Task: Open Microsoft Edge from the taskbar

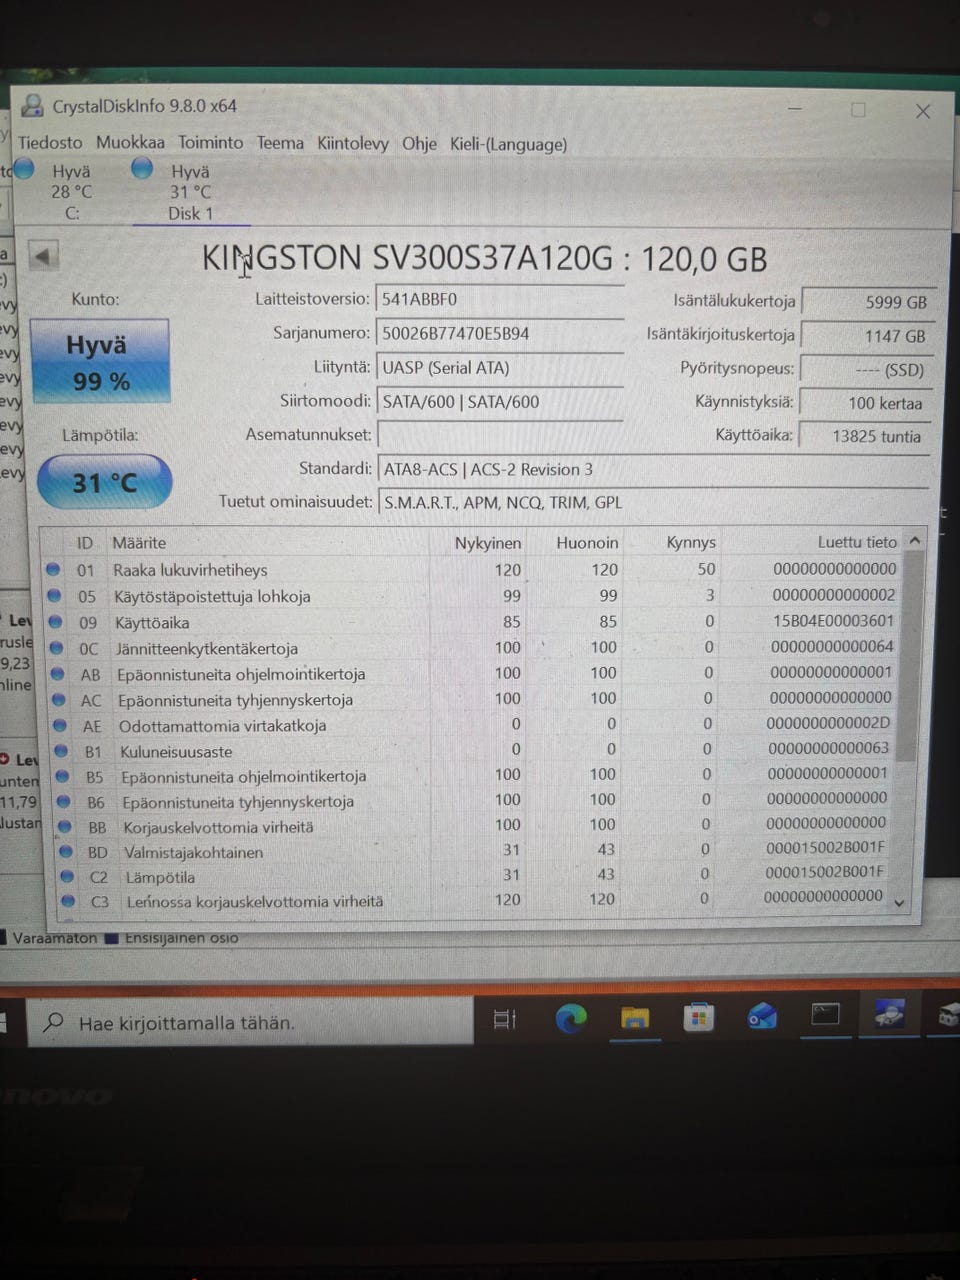Action: 571,1019
